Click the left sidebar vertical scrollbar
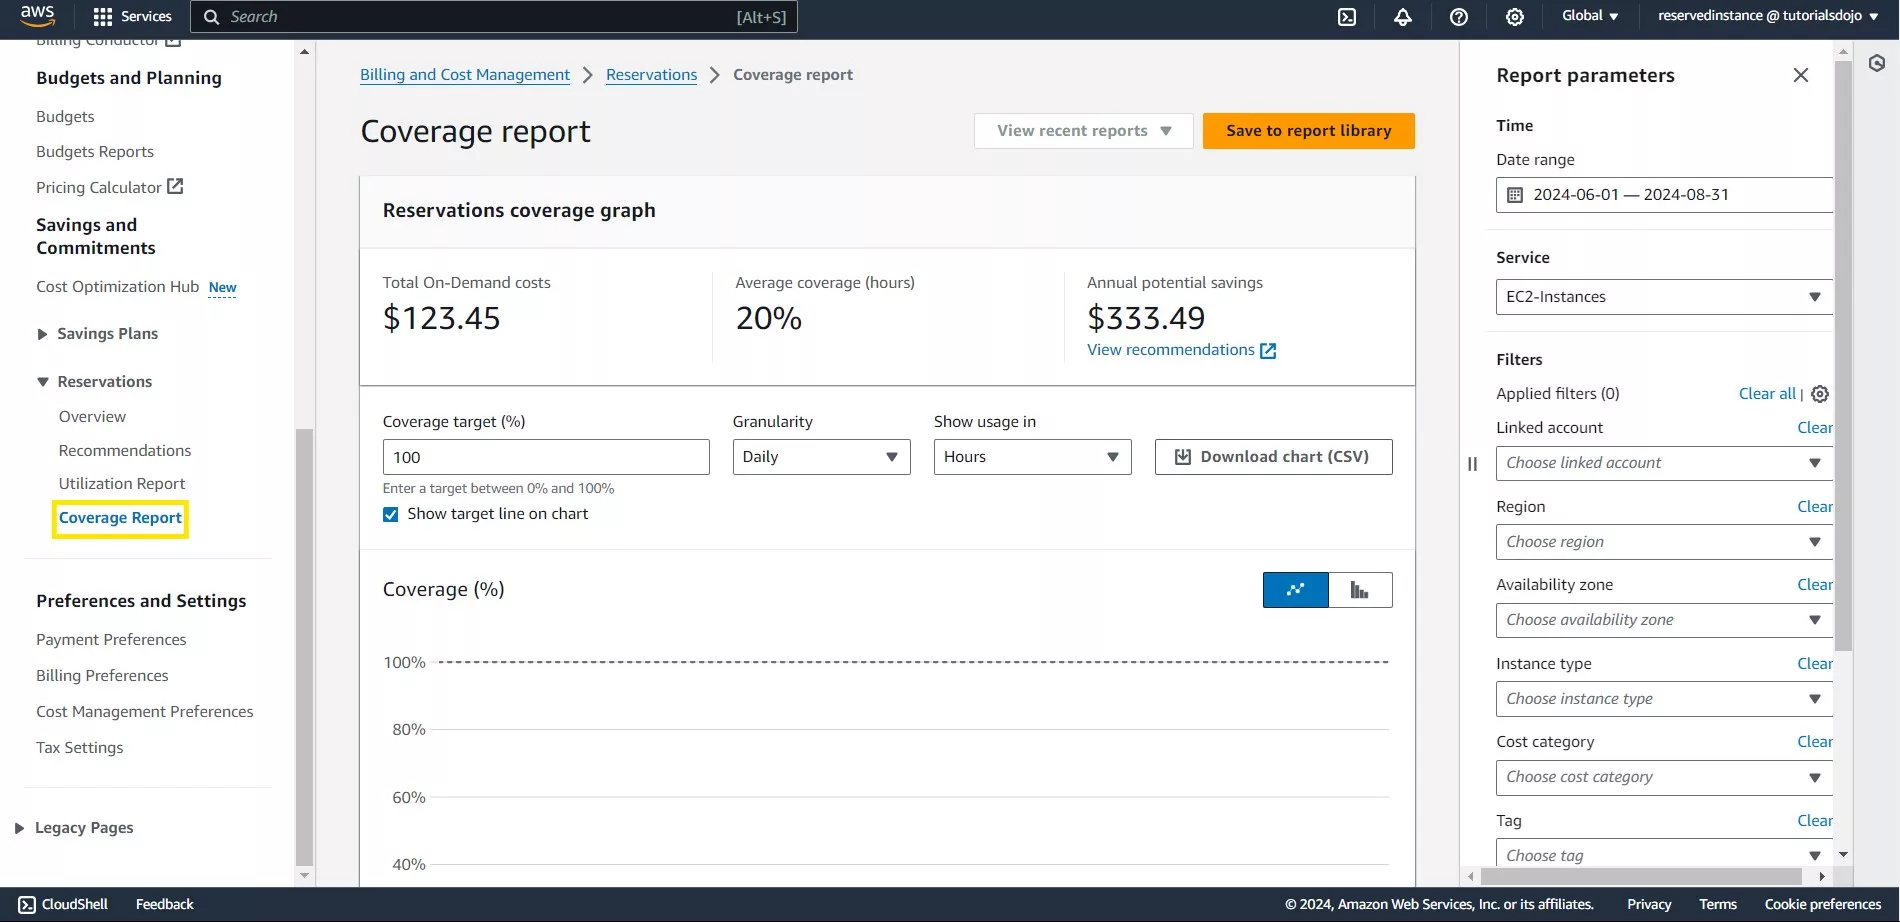 coord(305,646)
